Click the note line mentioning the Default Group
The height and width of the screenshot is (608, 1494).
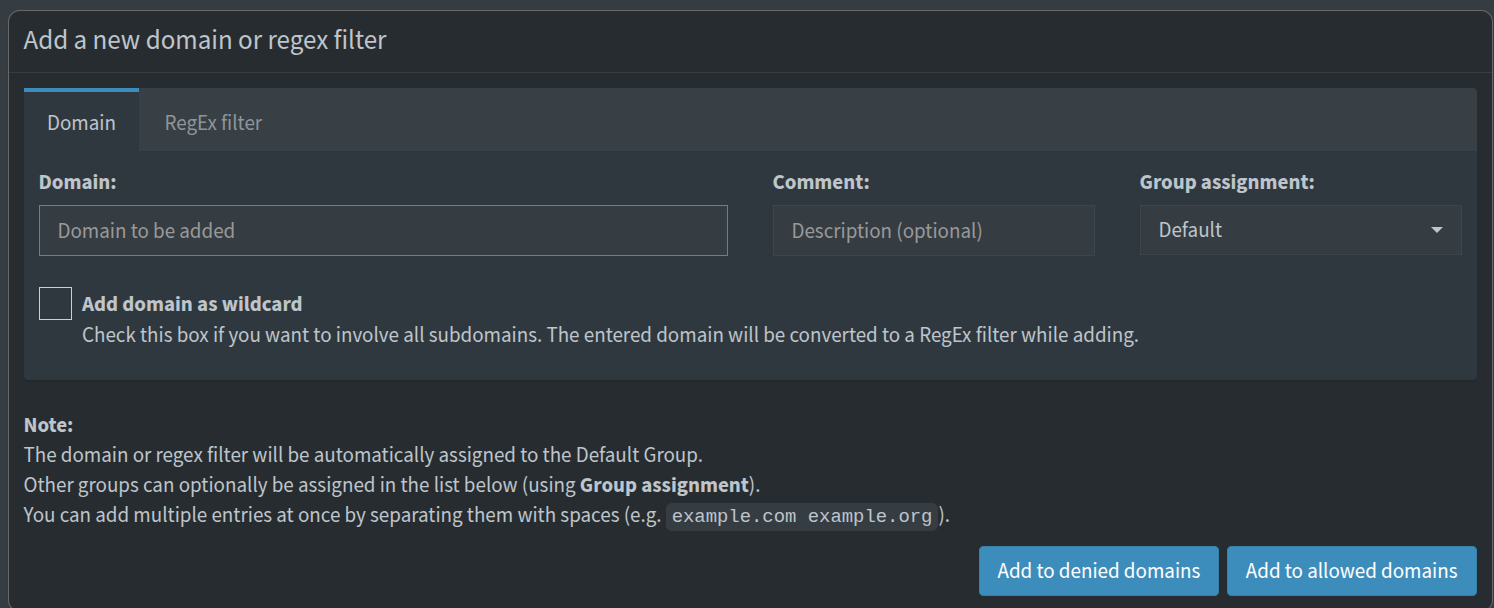pyautogui.click(x=363, y=455)
